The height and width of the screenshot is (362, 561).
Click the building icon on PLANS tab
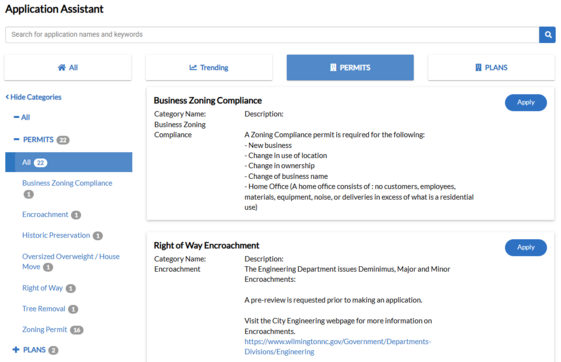478,68
